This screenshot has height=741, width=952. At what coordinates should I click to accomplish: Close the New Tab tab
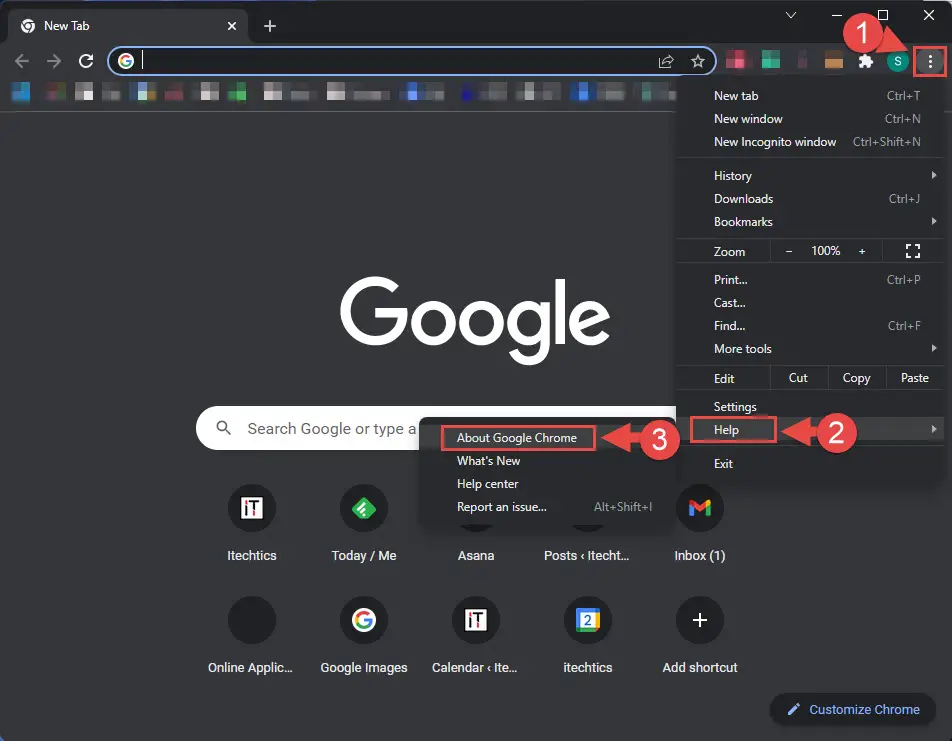pyautogui.click(x=231, y=26)
